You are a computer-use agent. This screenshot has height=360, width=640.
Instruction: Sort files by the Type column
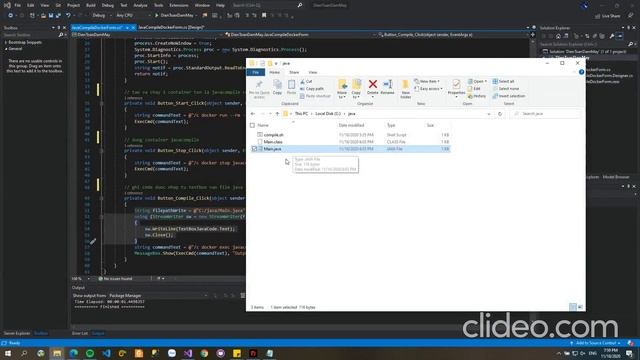[391, 125]
